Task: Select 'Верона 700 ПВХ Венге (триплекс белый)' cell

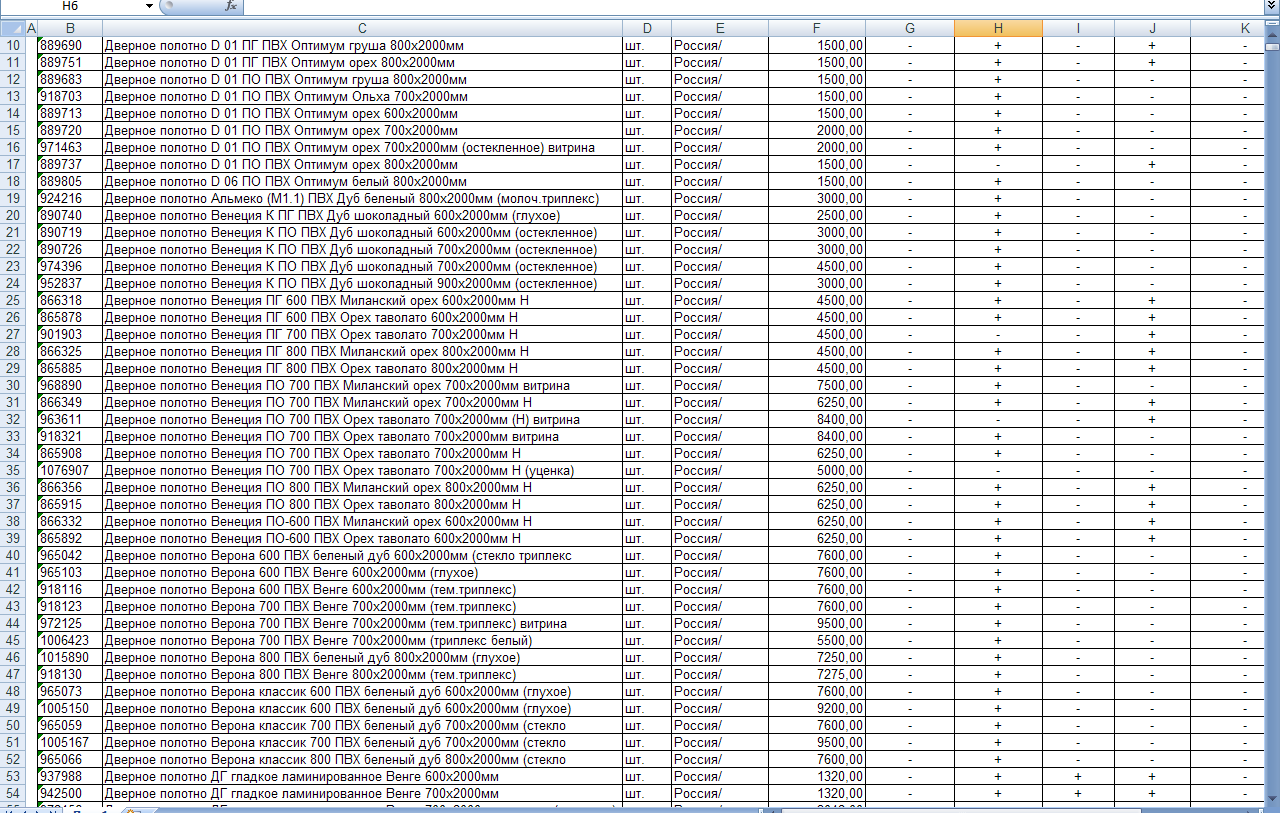Action: [x=362, y=640]
